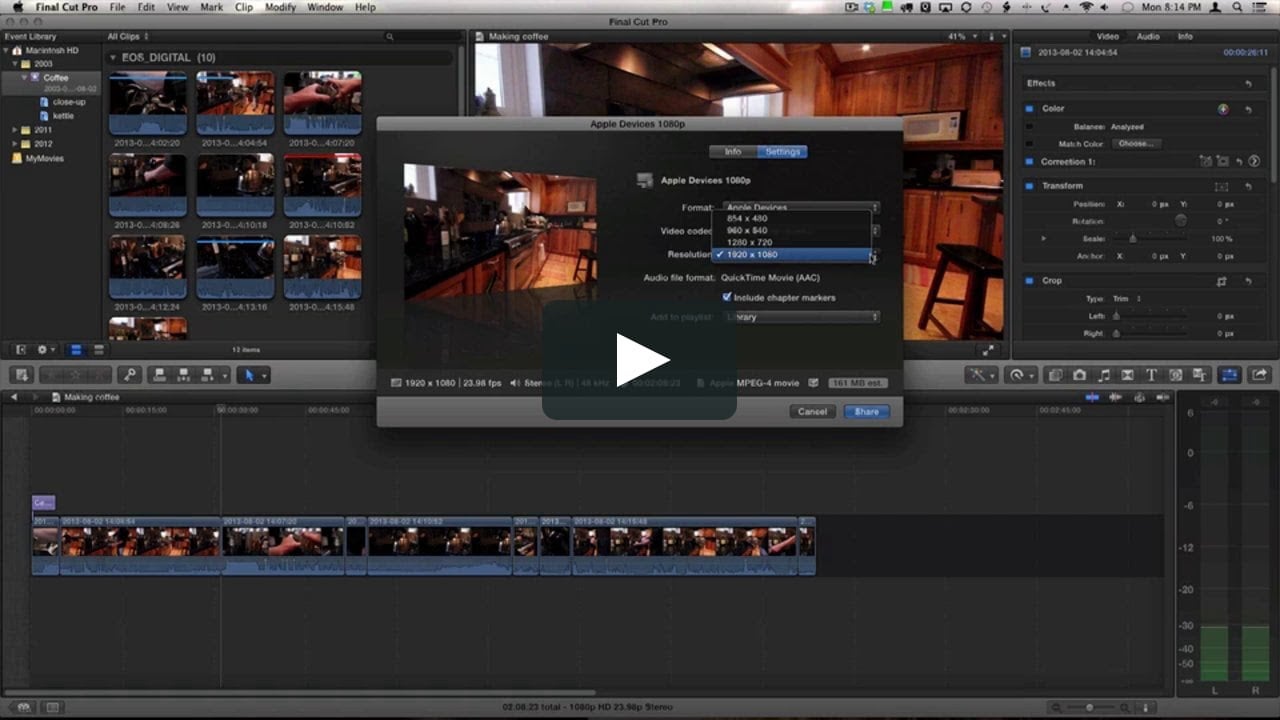Image resolution: width=1280 pixels, height=720 pixels.
Task: Open the generators browser icon
Action: coord(1176,375)
